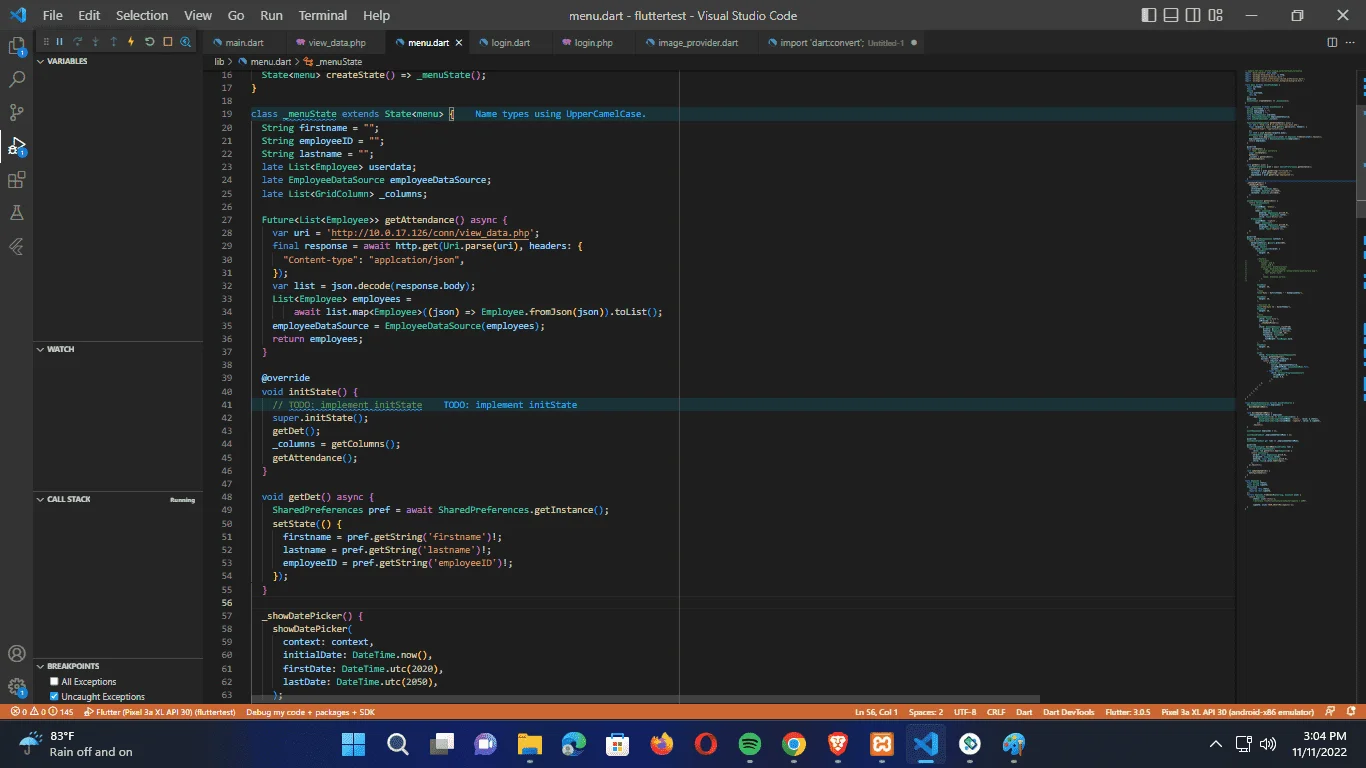Image resolution: width=1366 pixels, height=768 pixels.
Task: Change line ending via CRLF
Action: coord(996,712)
